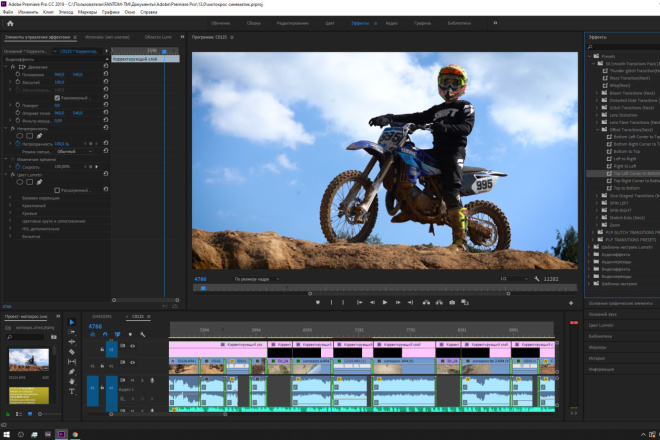Open blend mode dropdown Обычный
The image size is (660, 440).
pos(75,151)
